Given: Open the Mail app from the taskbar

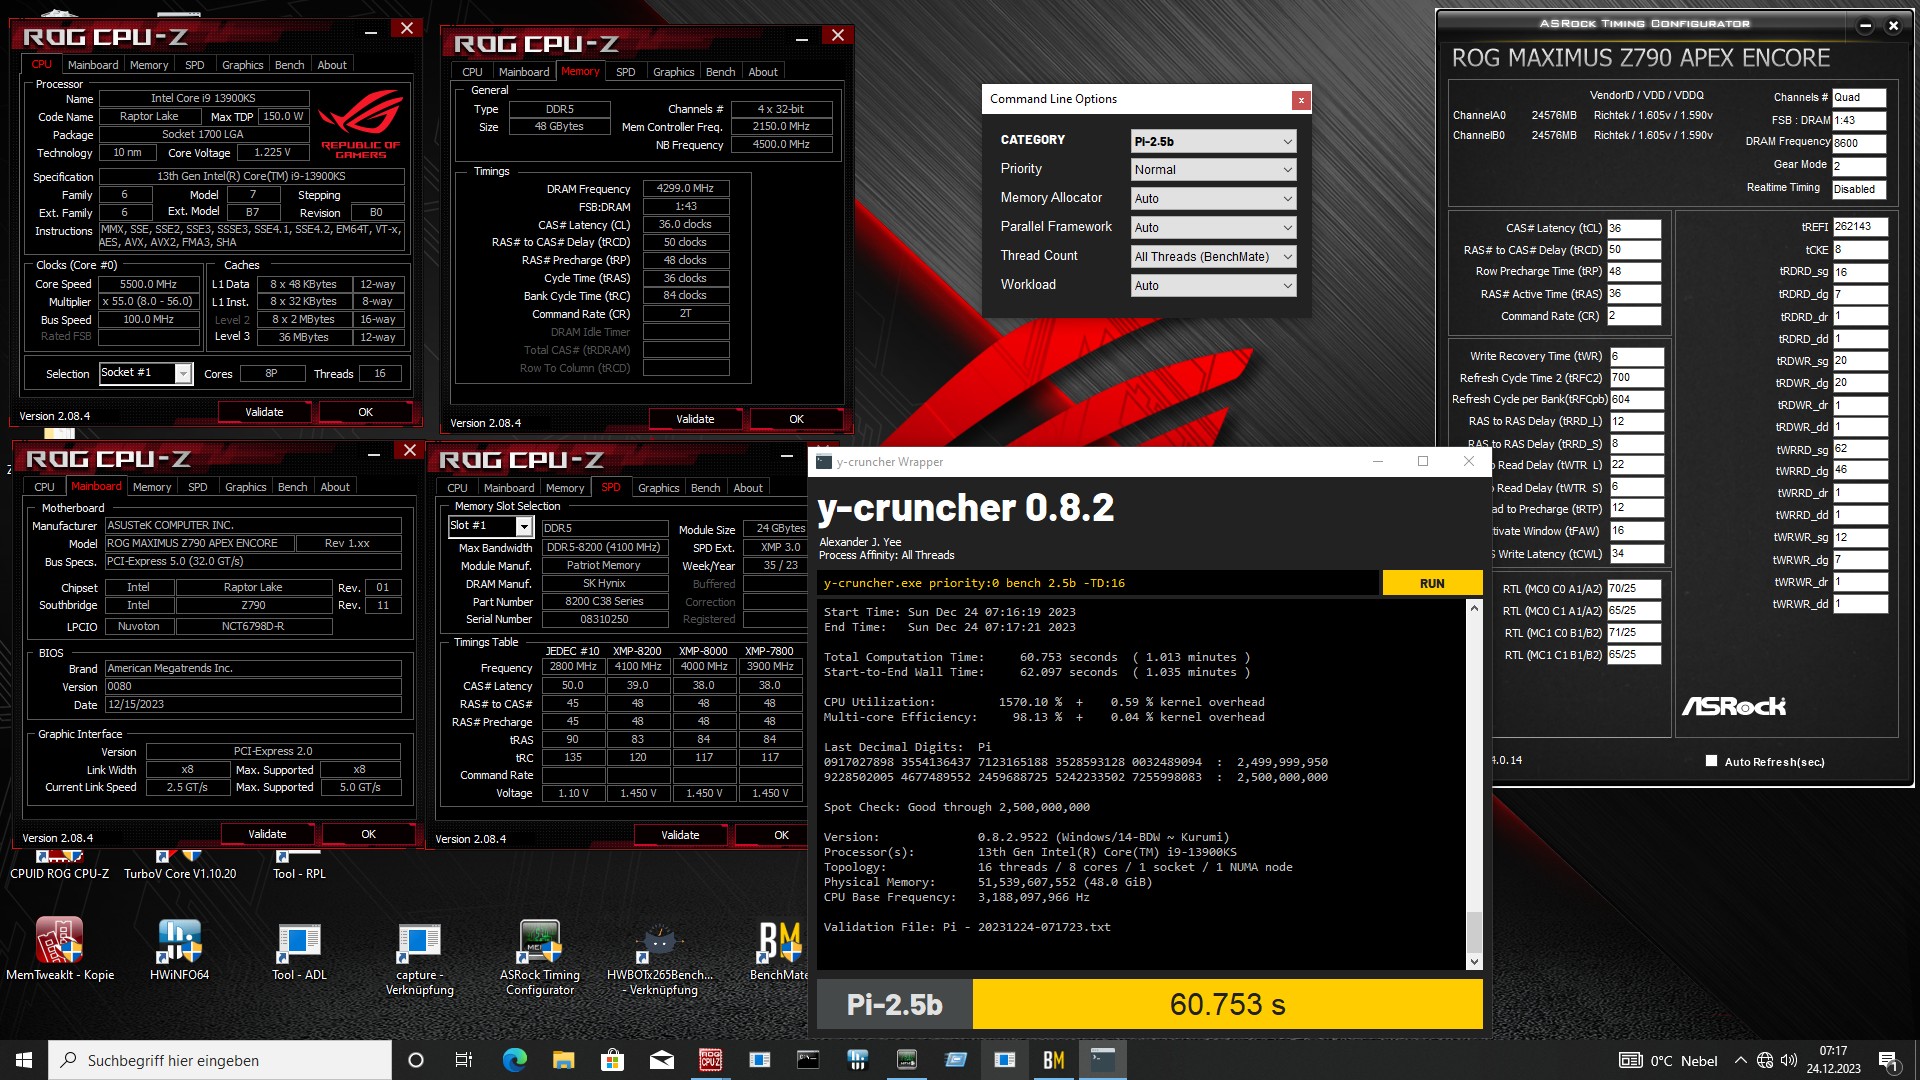Looking at the screenshot, I should [661, 1060].
